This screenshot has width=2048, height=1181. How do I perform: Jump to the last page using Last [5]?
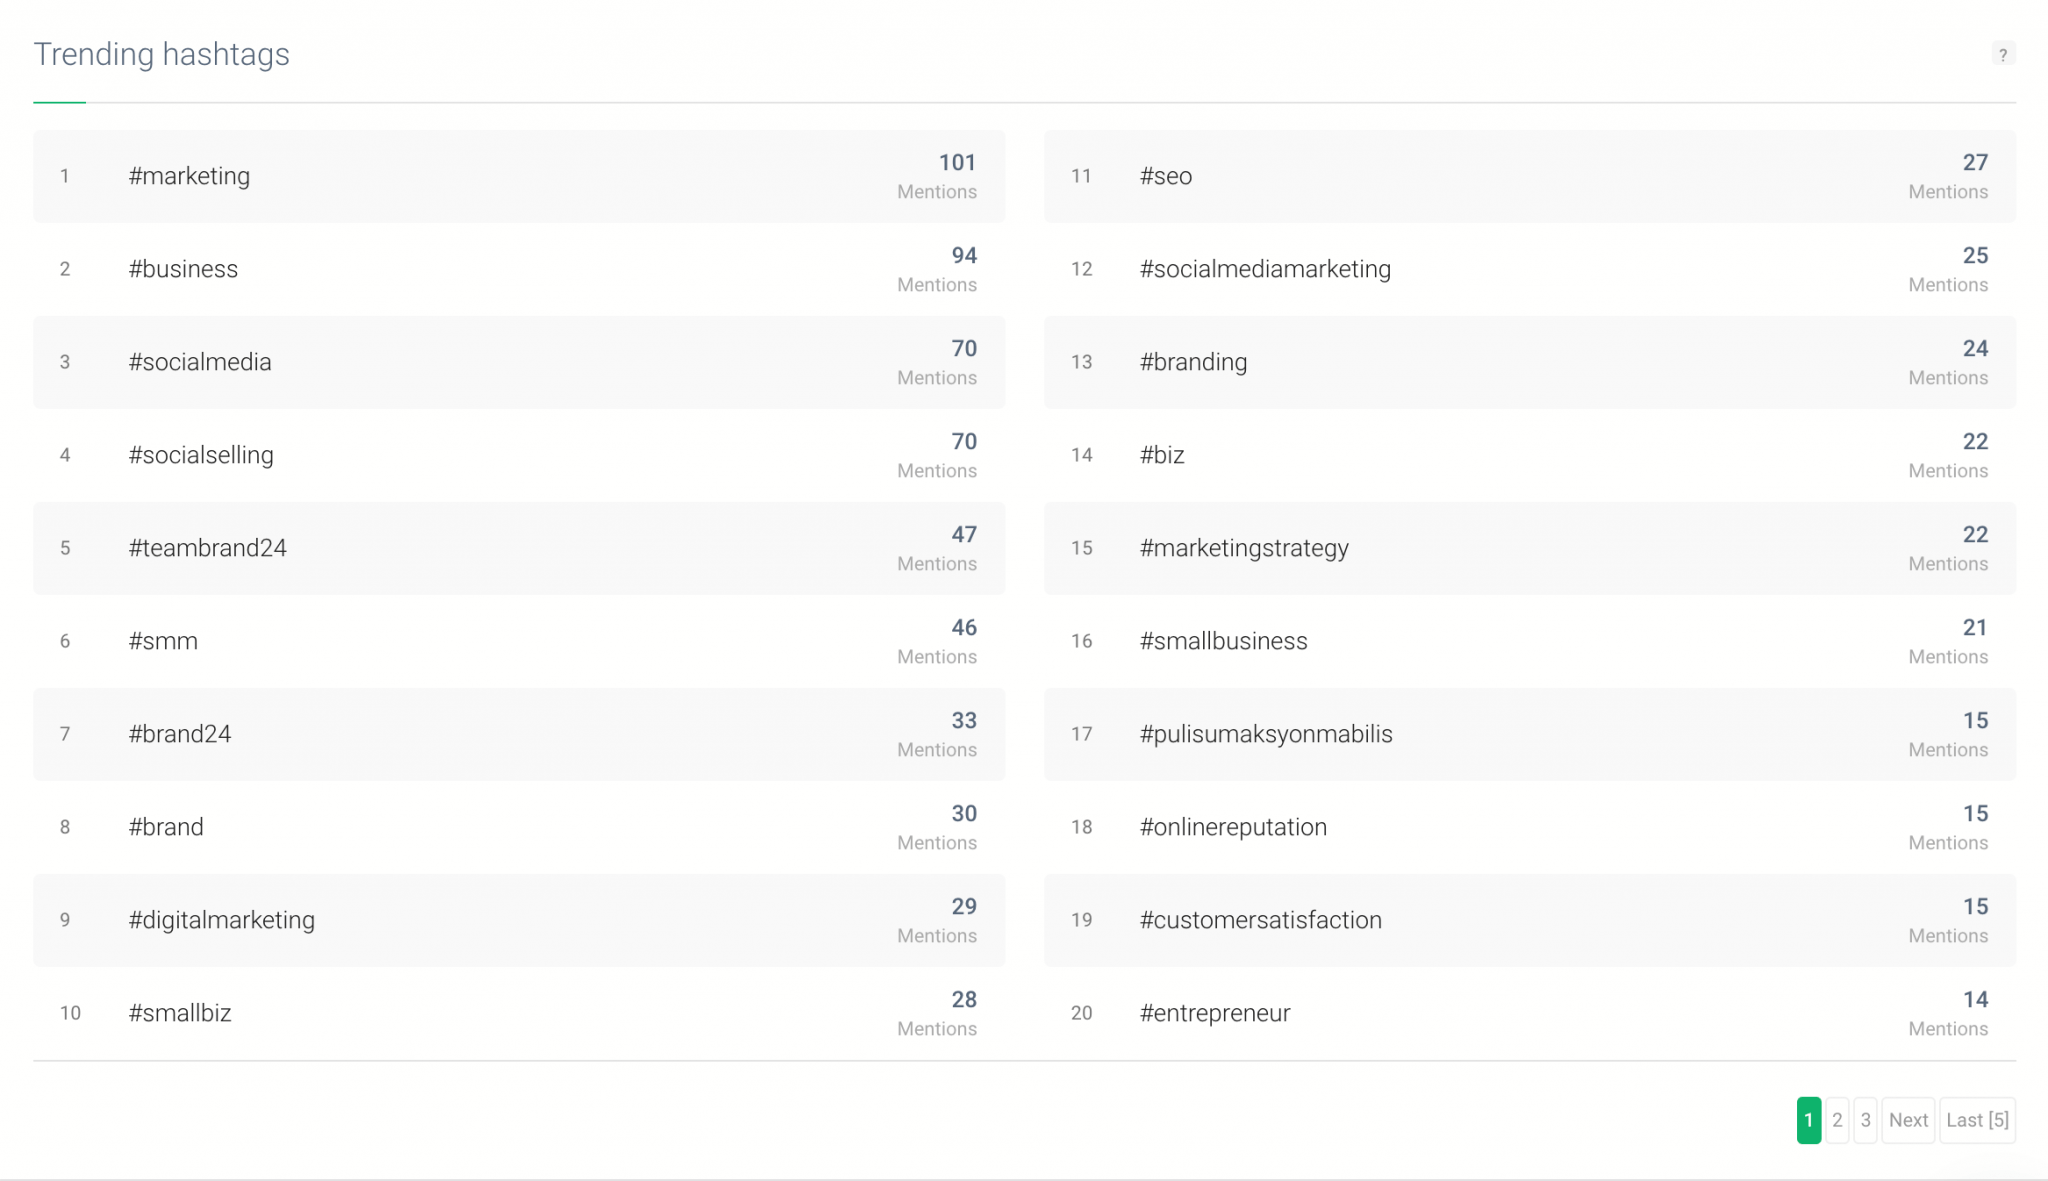pos(1977,1120)
